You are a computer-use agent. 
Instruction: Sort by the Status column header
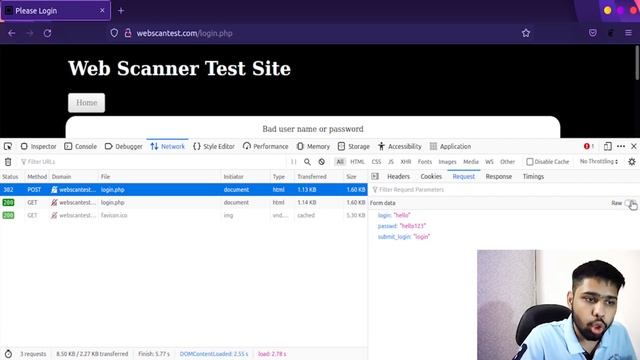click(12, 176)
